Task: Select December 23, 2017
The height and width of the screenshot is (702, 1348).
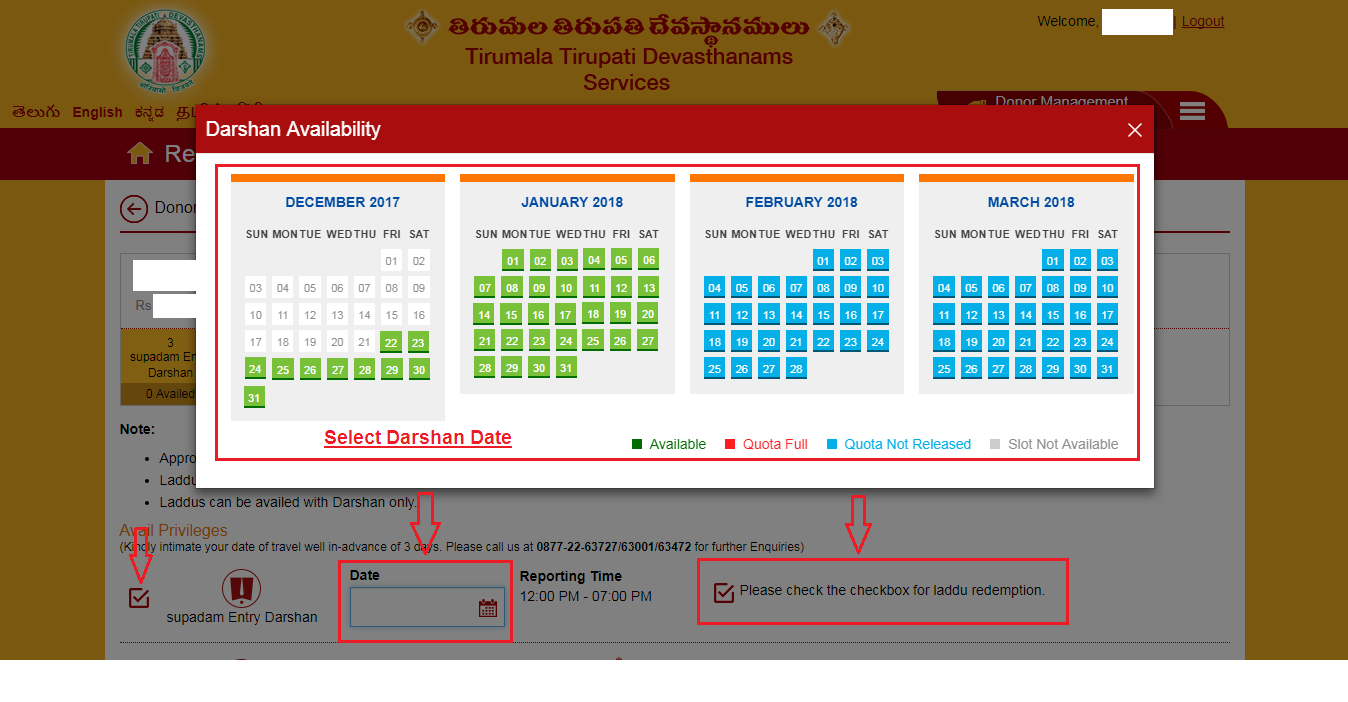Action: pos(418,343)
